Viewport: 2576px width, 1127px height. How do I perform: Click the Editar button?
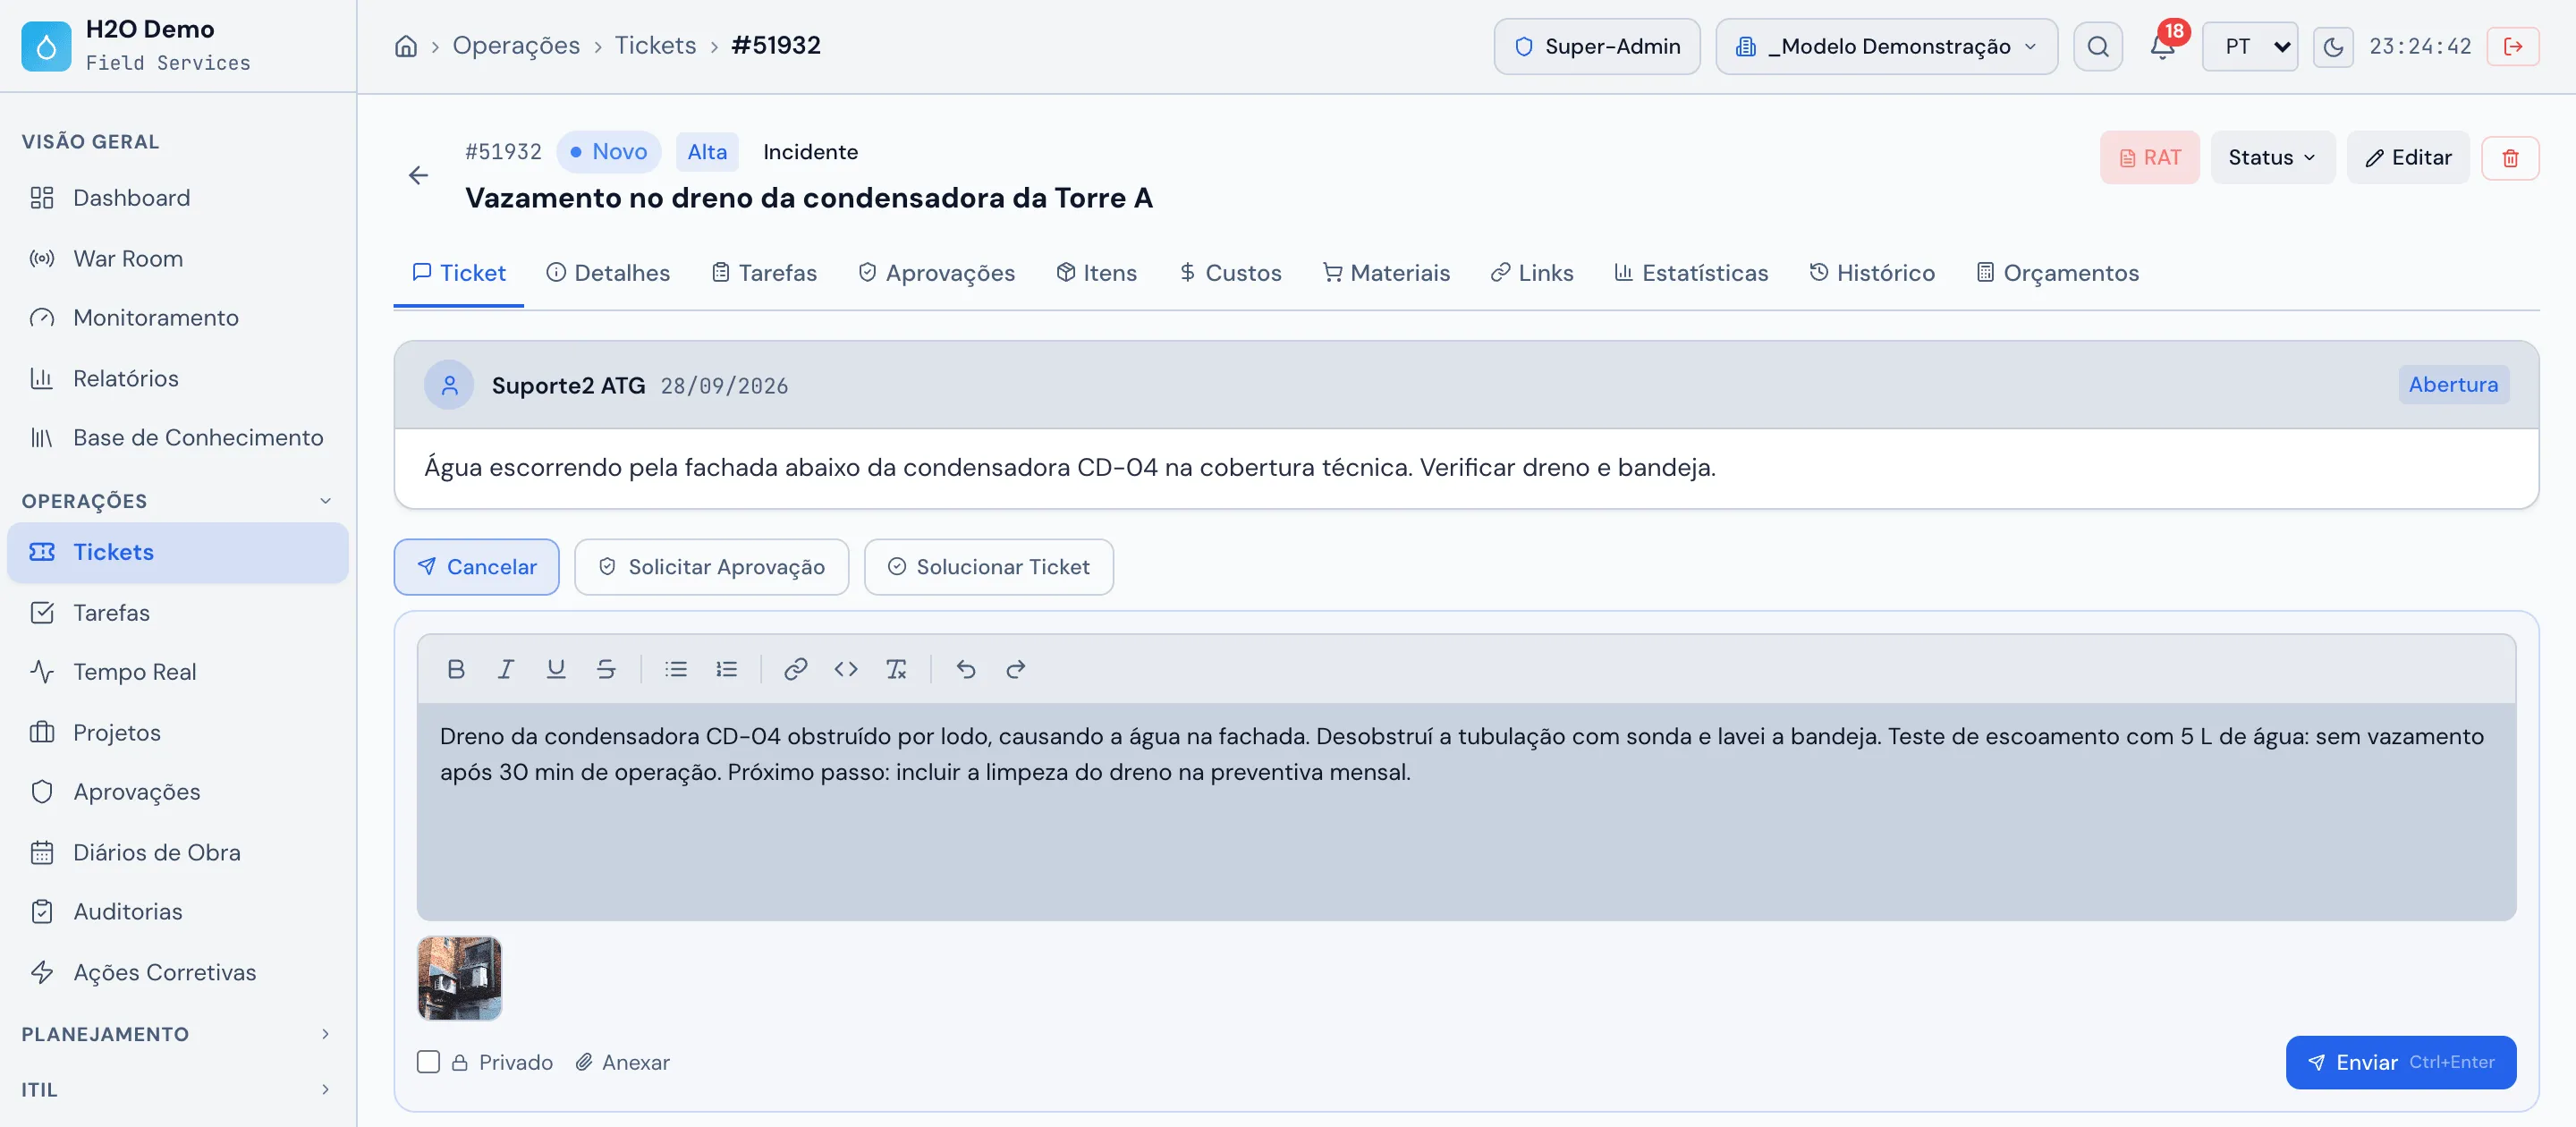point(2407,157)
